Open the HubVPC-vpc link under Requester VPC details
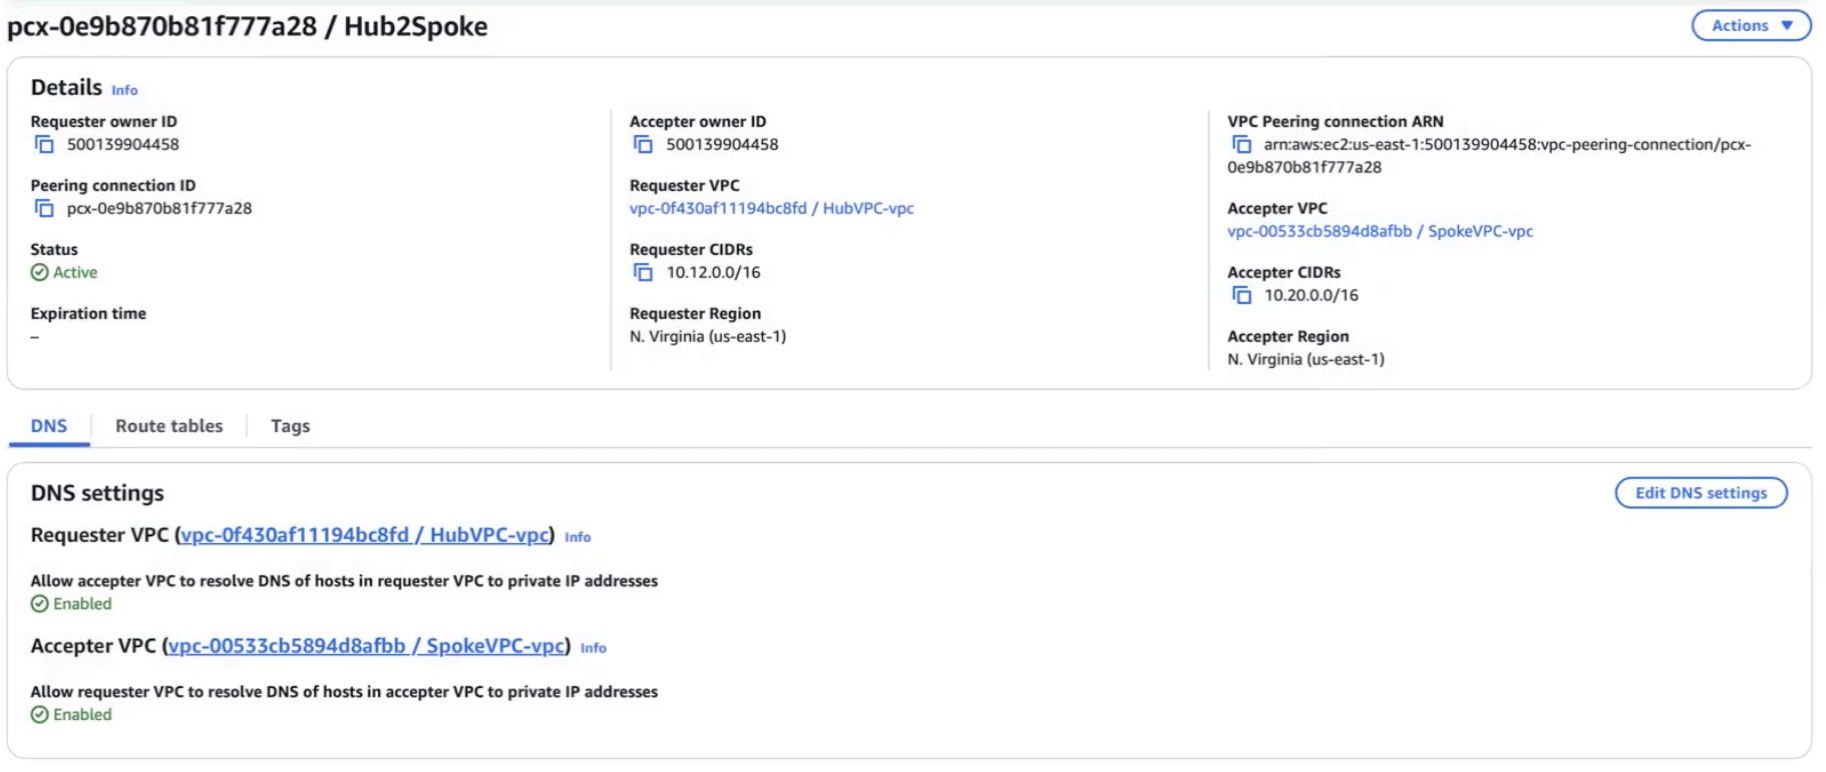 771,209
